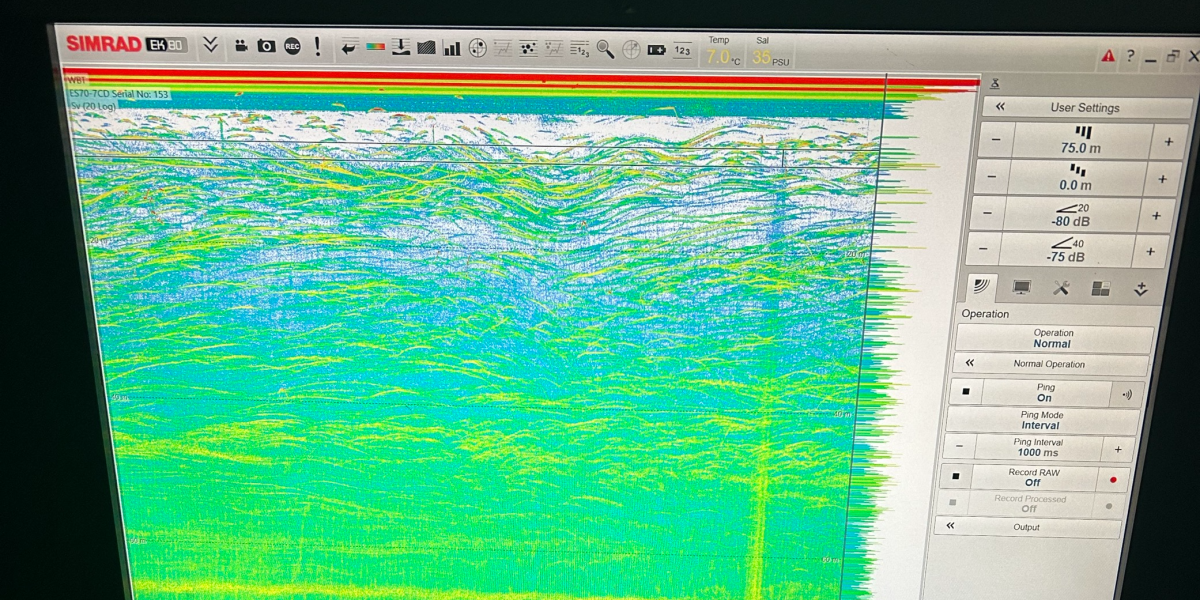Click the video camera toolbar icon
Viewport: 1200px width, 600px height.
coord(241,46)
